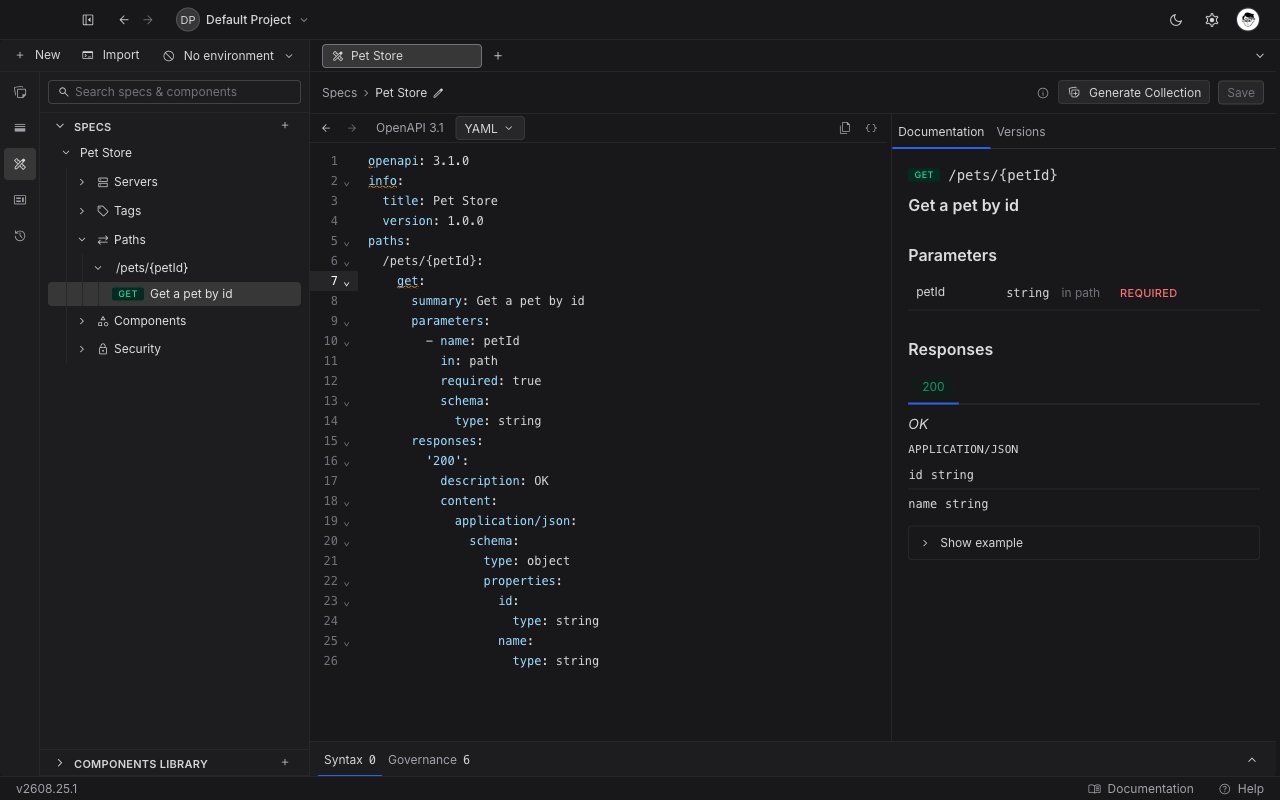Add a new spec with the SPECS plus
This screenshot has height=800, width=1280.
pyautogui.click(x=285, y=126)
